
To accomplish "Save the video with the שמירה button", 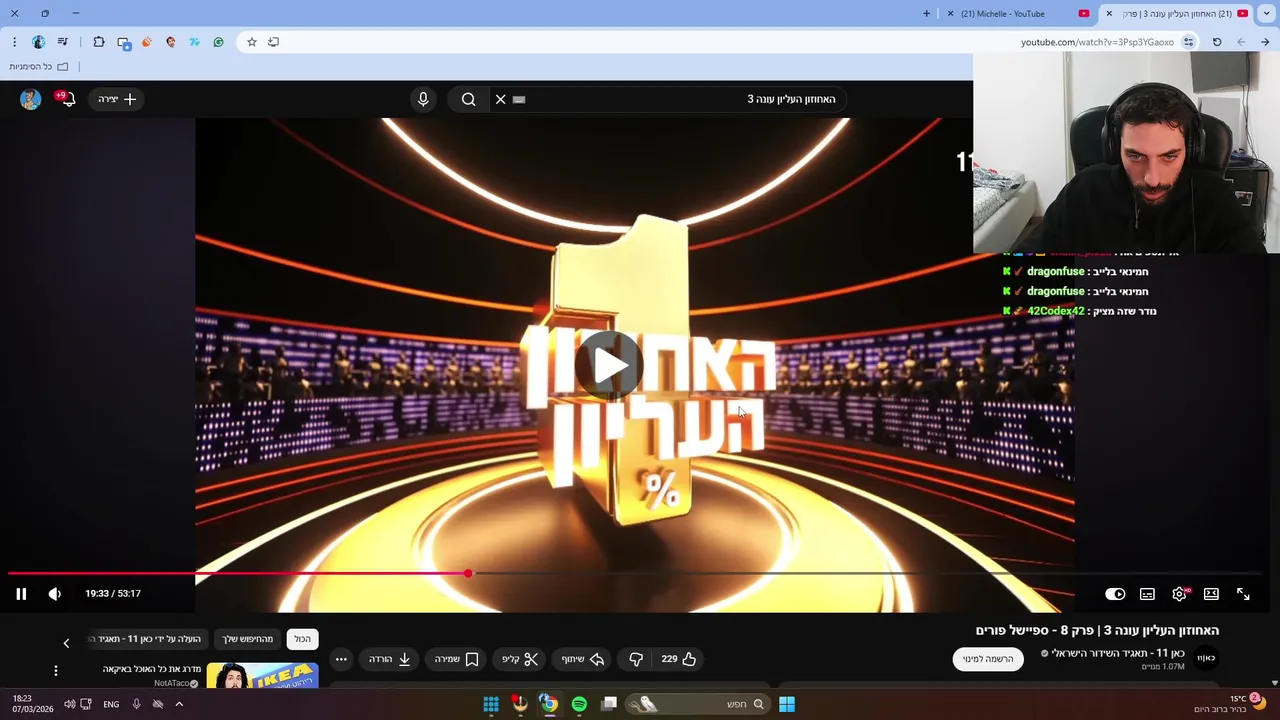I will click(x=457, y=659).
